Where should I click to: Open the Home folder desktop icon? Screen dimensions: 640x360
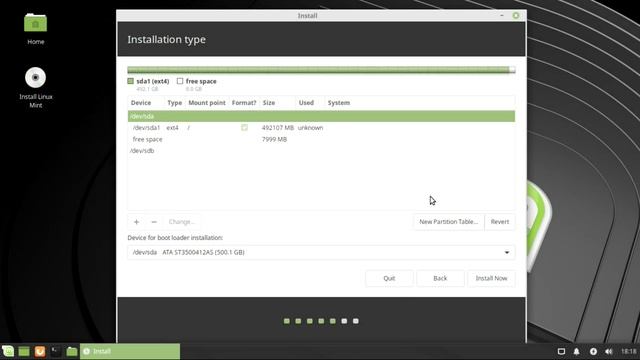coord(36,29)
